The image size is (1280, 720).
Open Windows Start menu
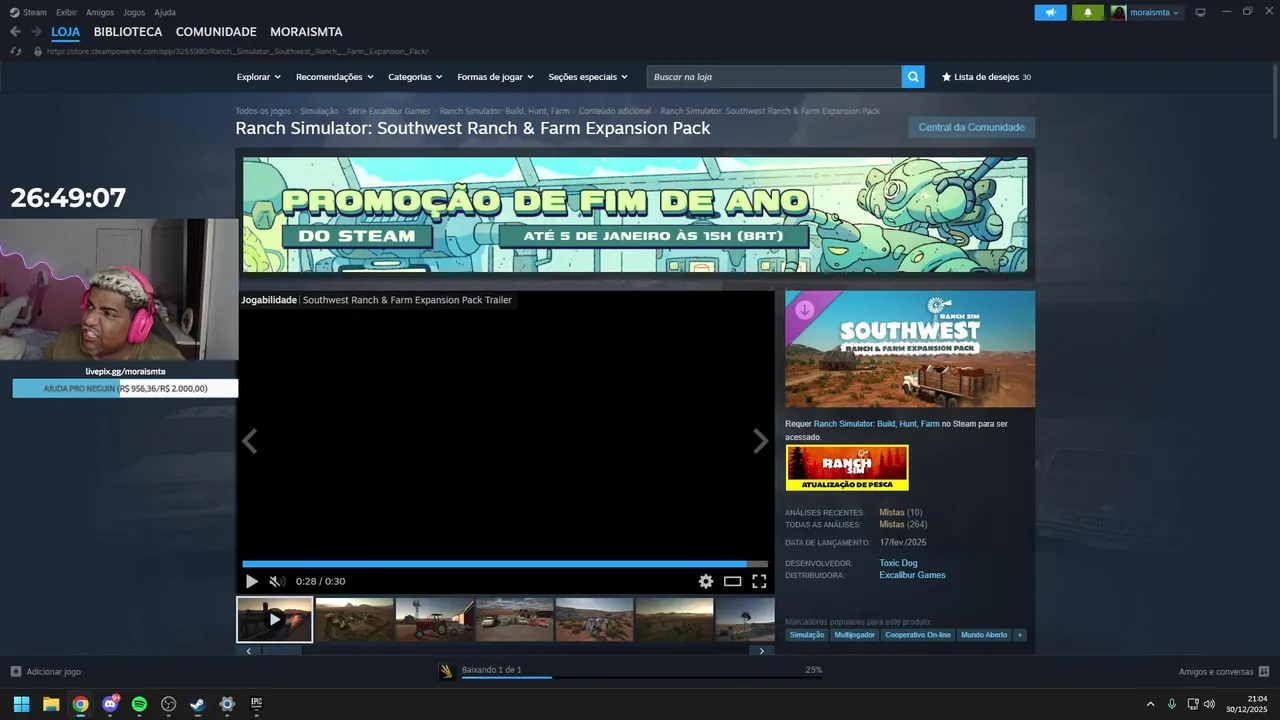click(x=21, y=704)
